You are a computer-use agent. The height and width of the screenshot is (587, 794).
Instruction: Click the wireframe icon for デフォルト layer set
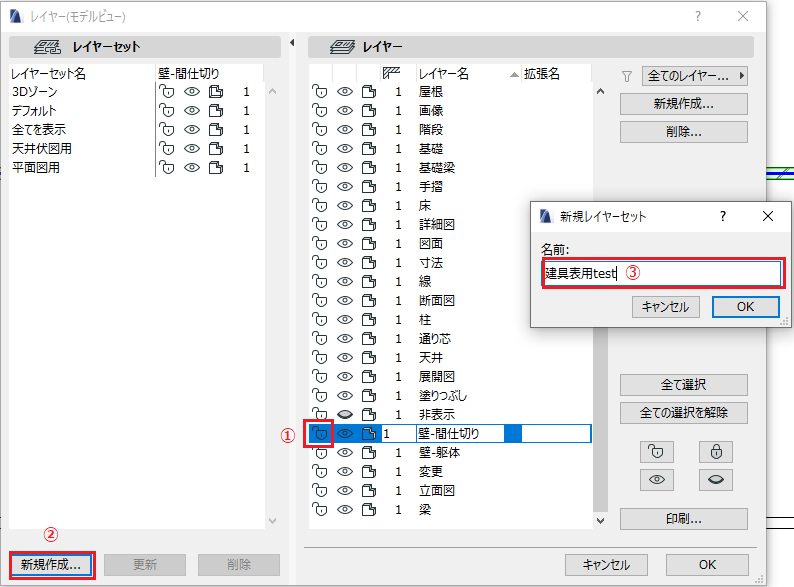tap(216, 110)
